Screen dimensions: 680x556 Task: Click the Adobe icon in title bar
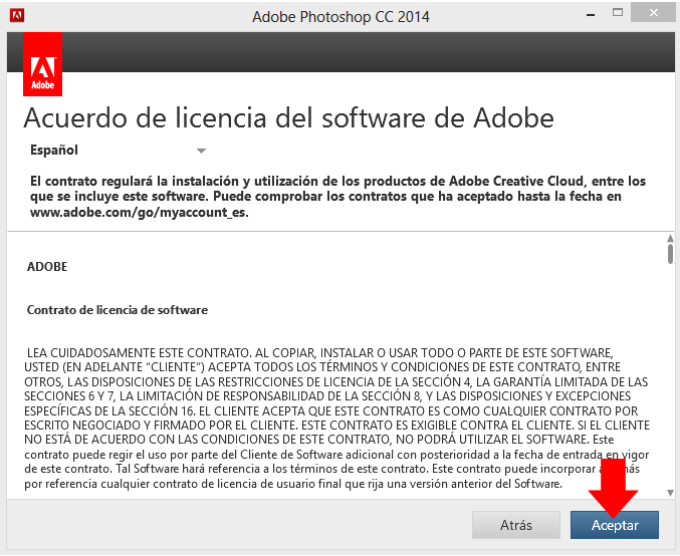tap(17, 16)
